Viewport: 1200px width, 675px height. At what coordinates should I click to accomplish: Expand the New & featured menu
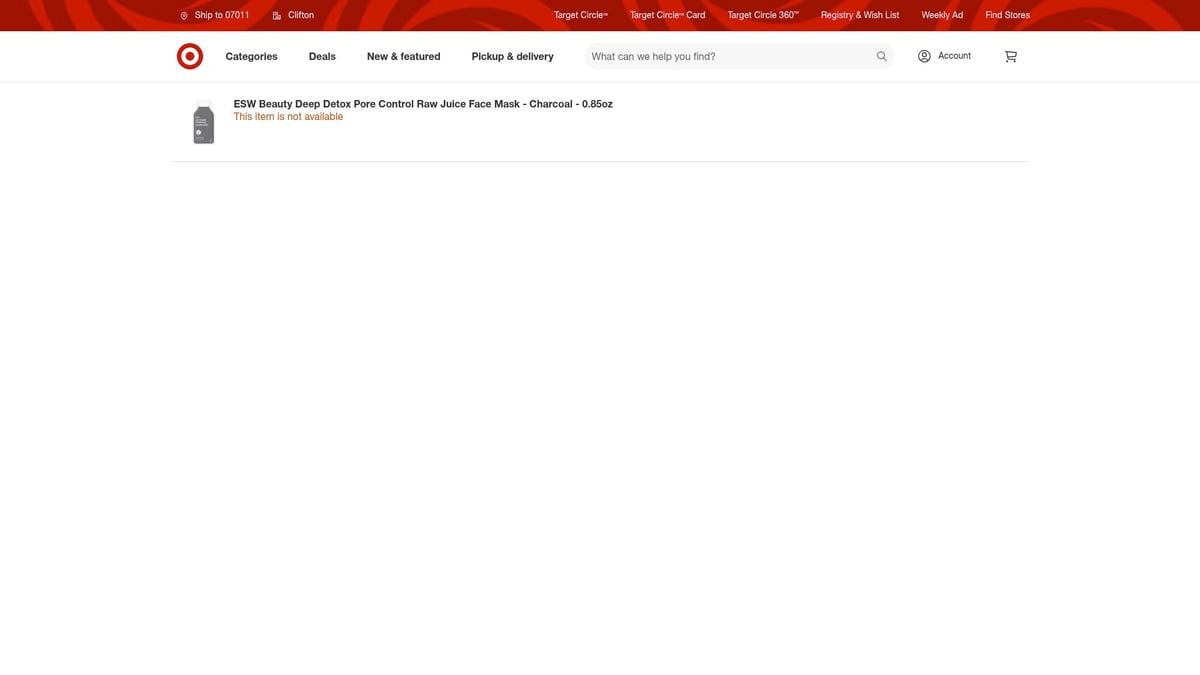coord(403,57)
